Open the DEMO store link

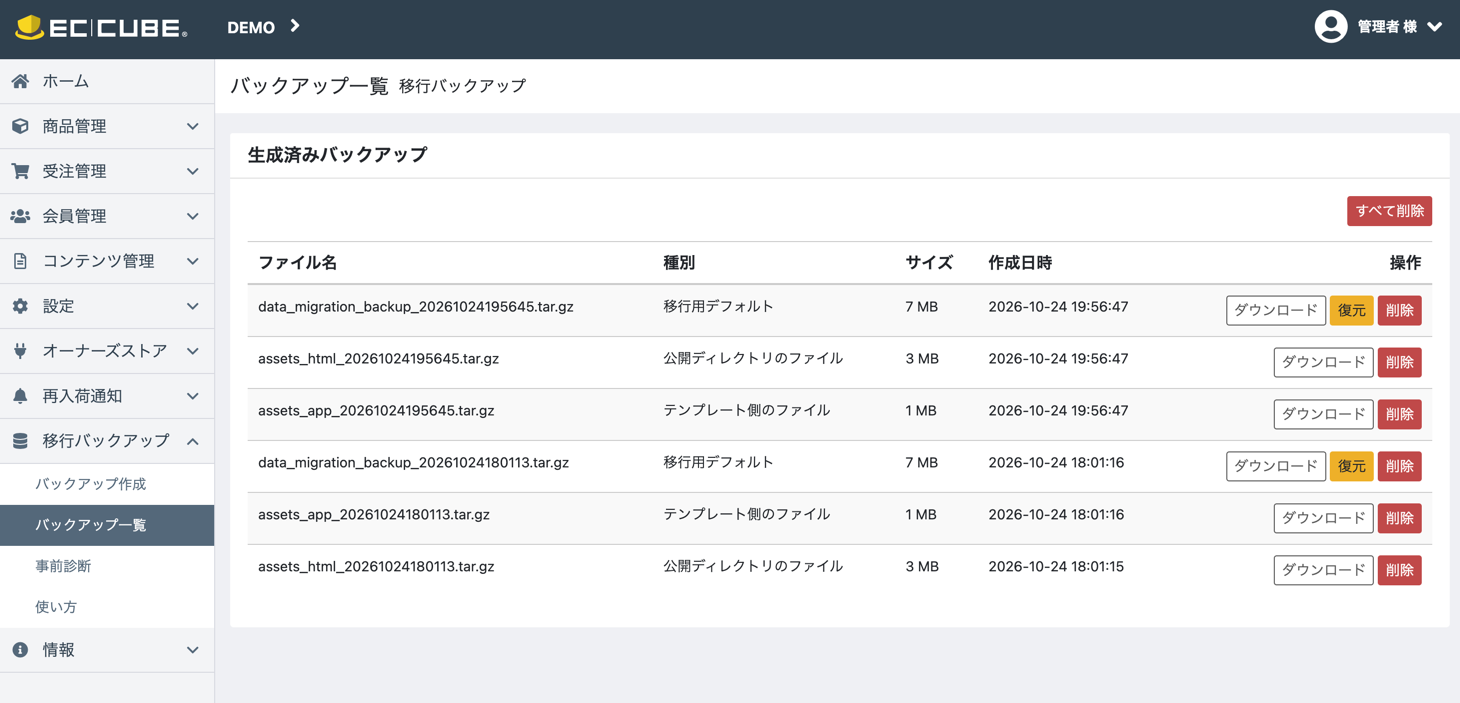(263, 27)
